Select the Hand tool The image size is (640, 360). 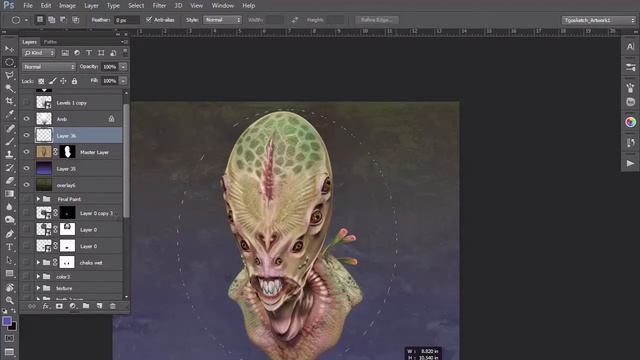pos(9,287)
